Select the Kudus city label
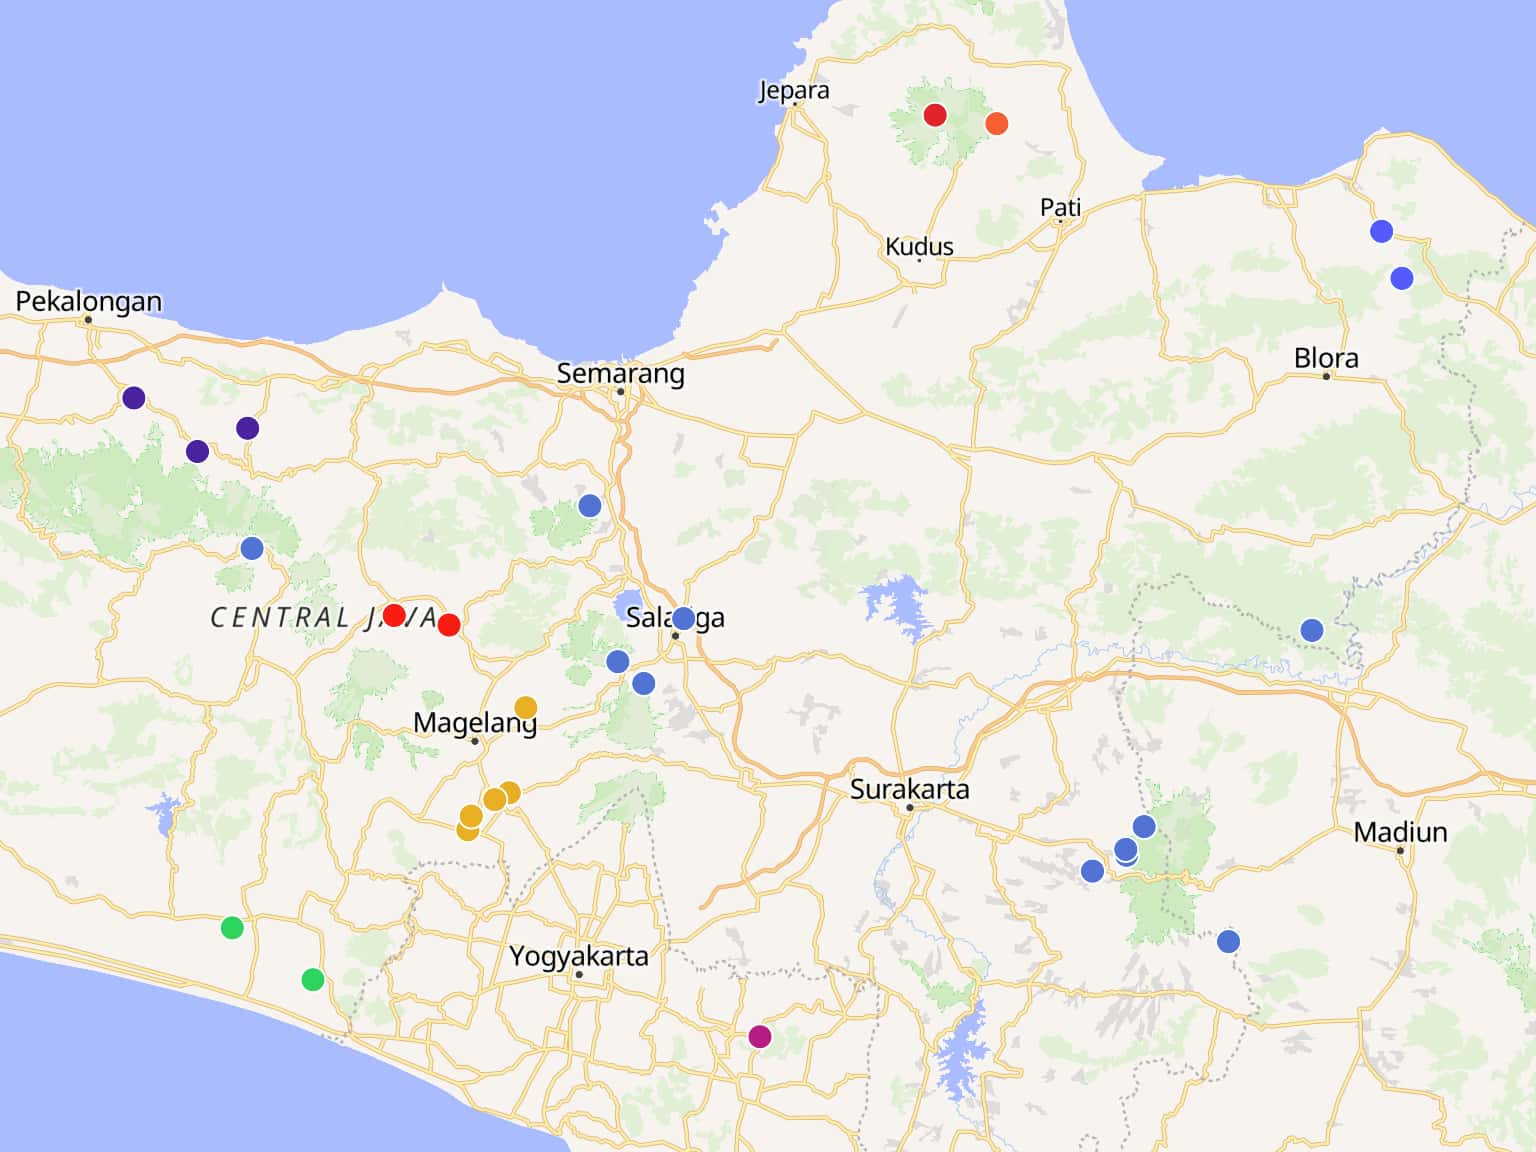Screen dimensions: 1536x1152 click(919, 246)
